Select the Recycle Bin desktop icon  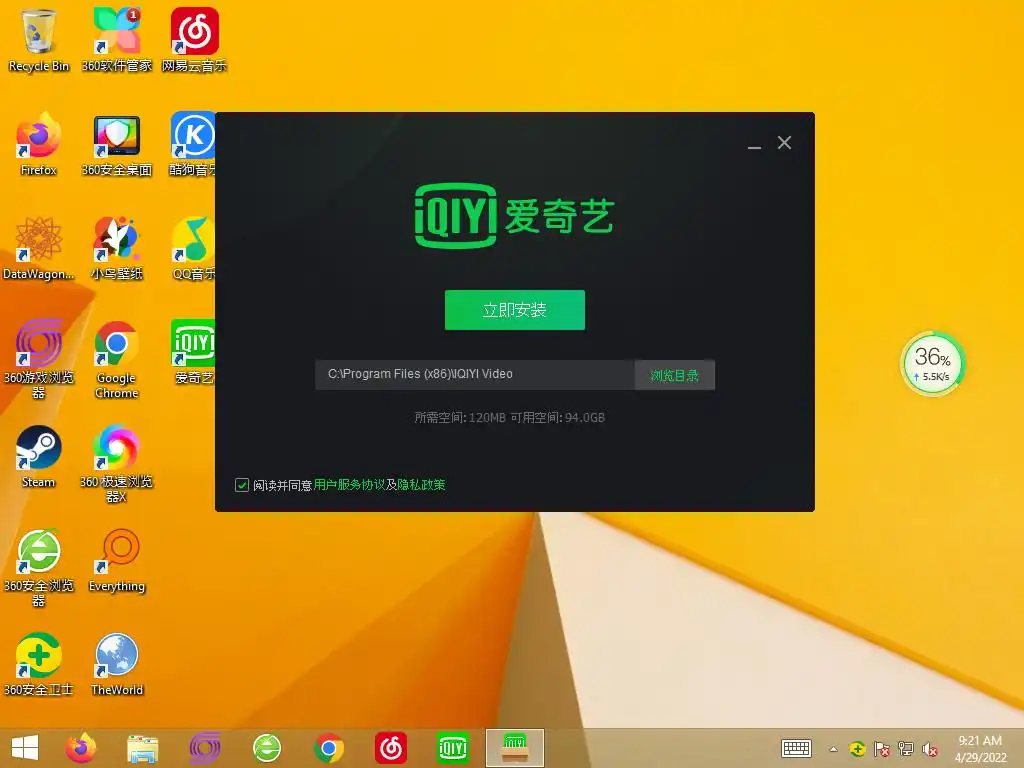pos(39,40)
